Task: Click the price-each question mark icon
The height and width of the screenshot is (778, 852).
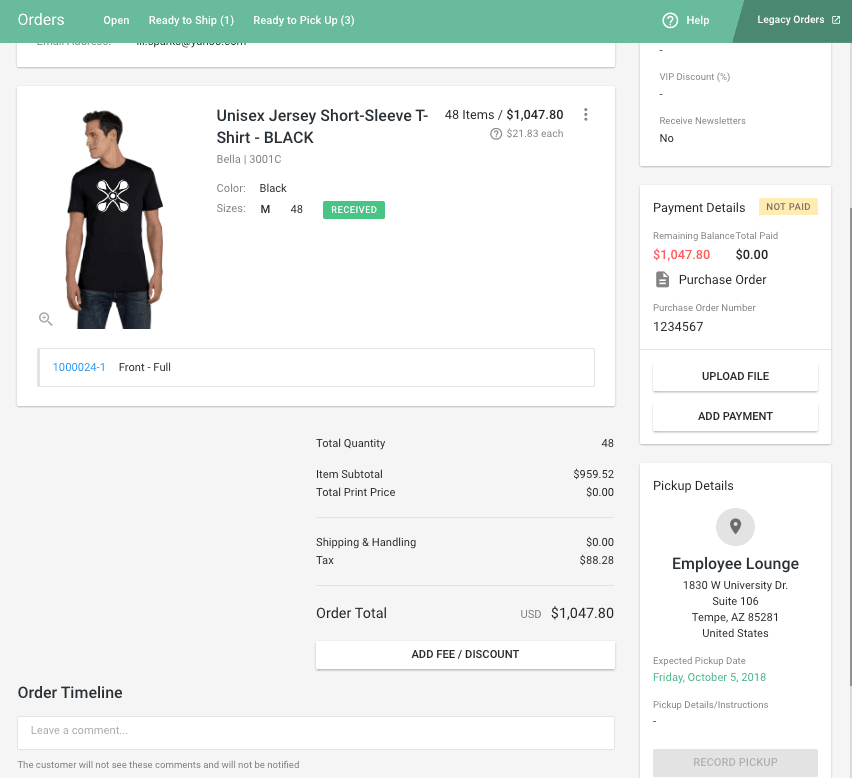Action: (496, 134)
